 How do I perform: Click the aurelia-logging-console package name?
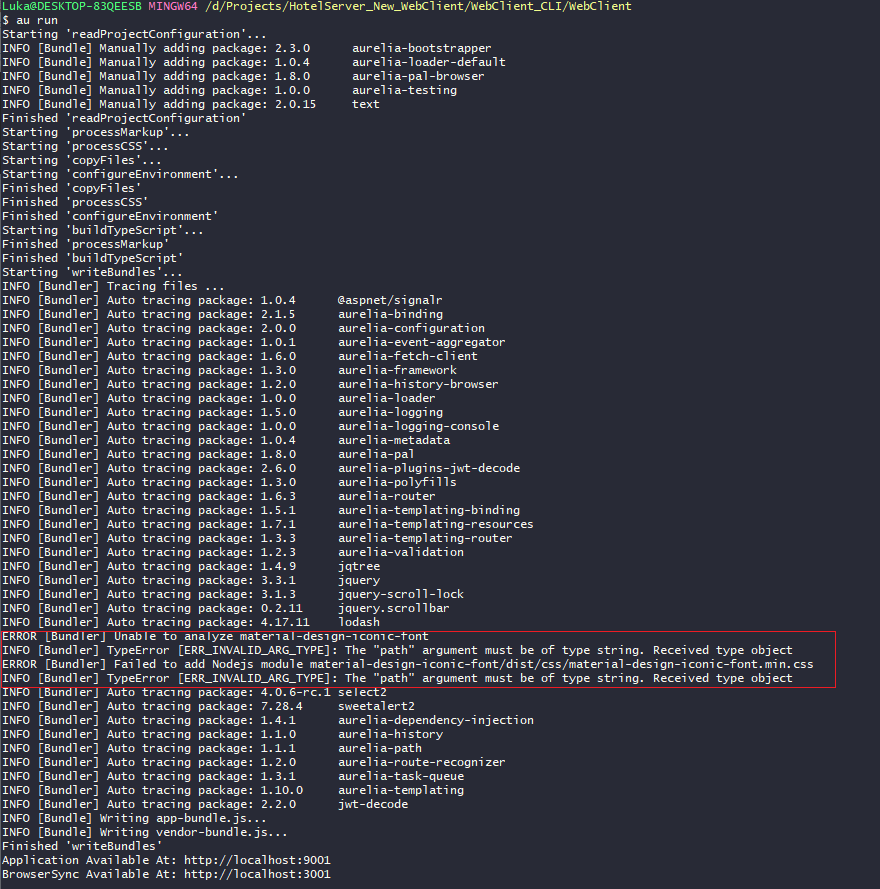[x=418, y=426]
